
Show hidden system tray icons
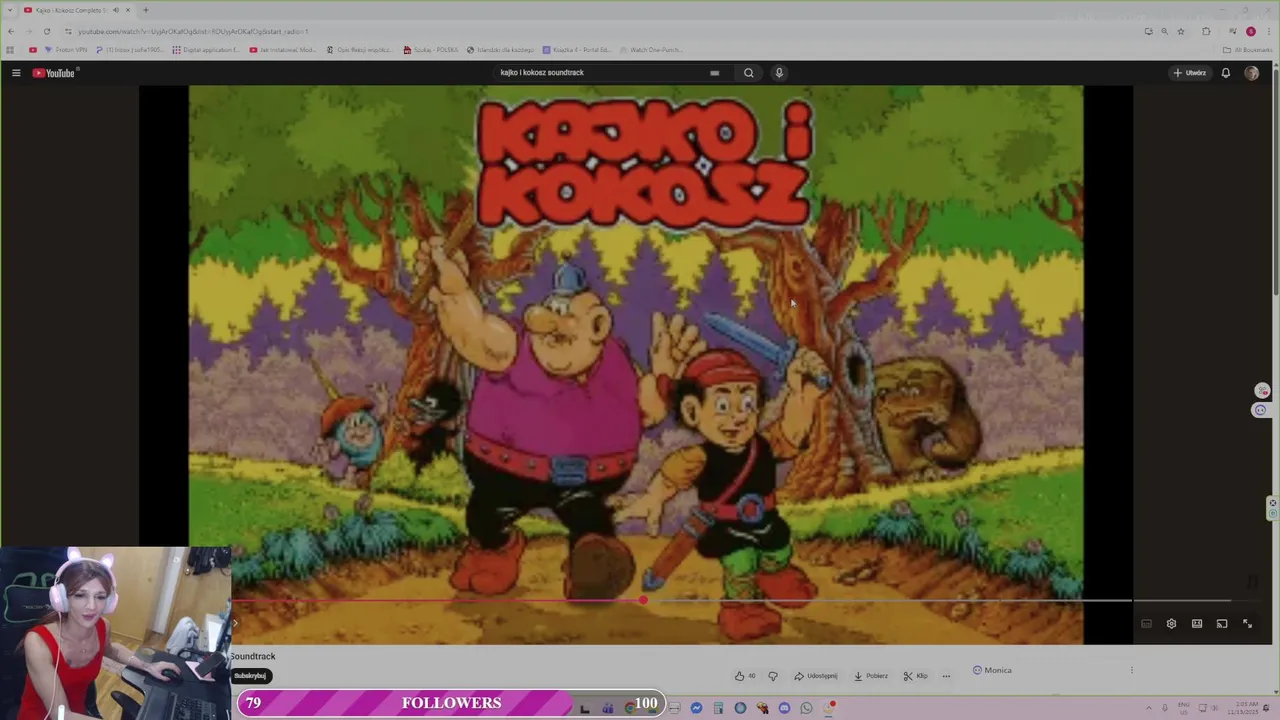pyautogui.click(x=1150, y=708)
